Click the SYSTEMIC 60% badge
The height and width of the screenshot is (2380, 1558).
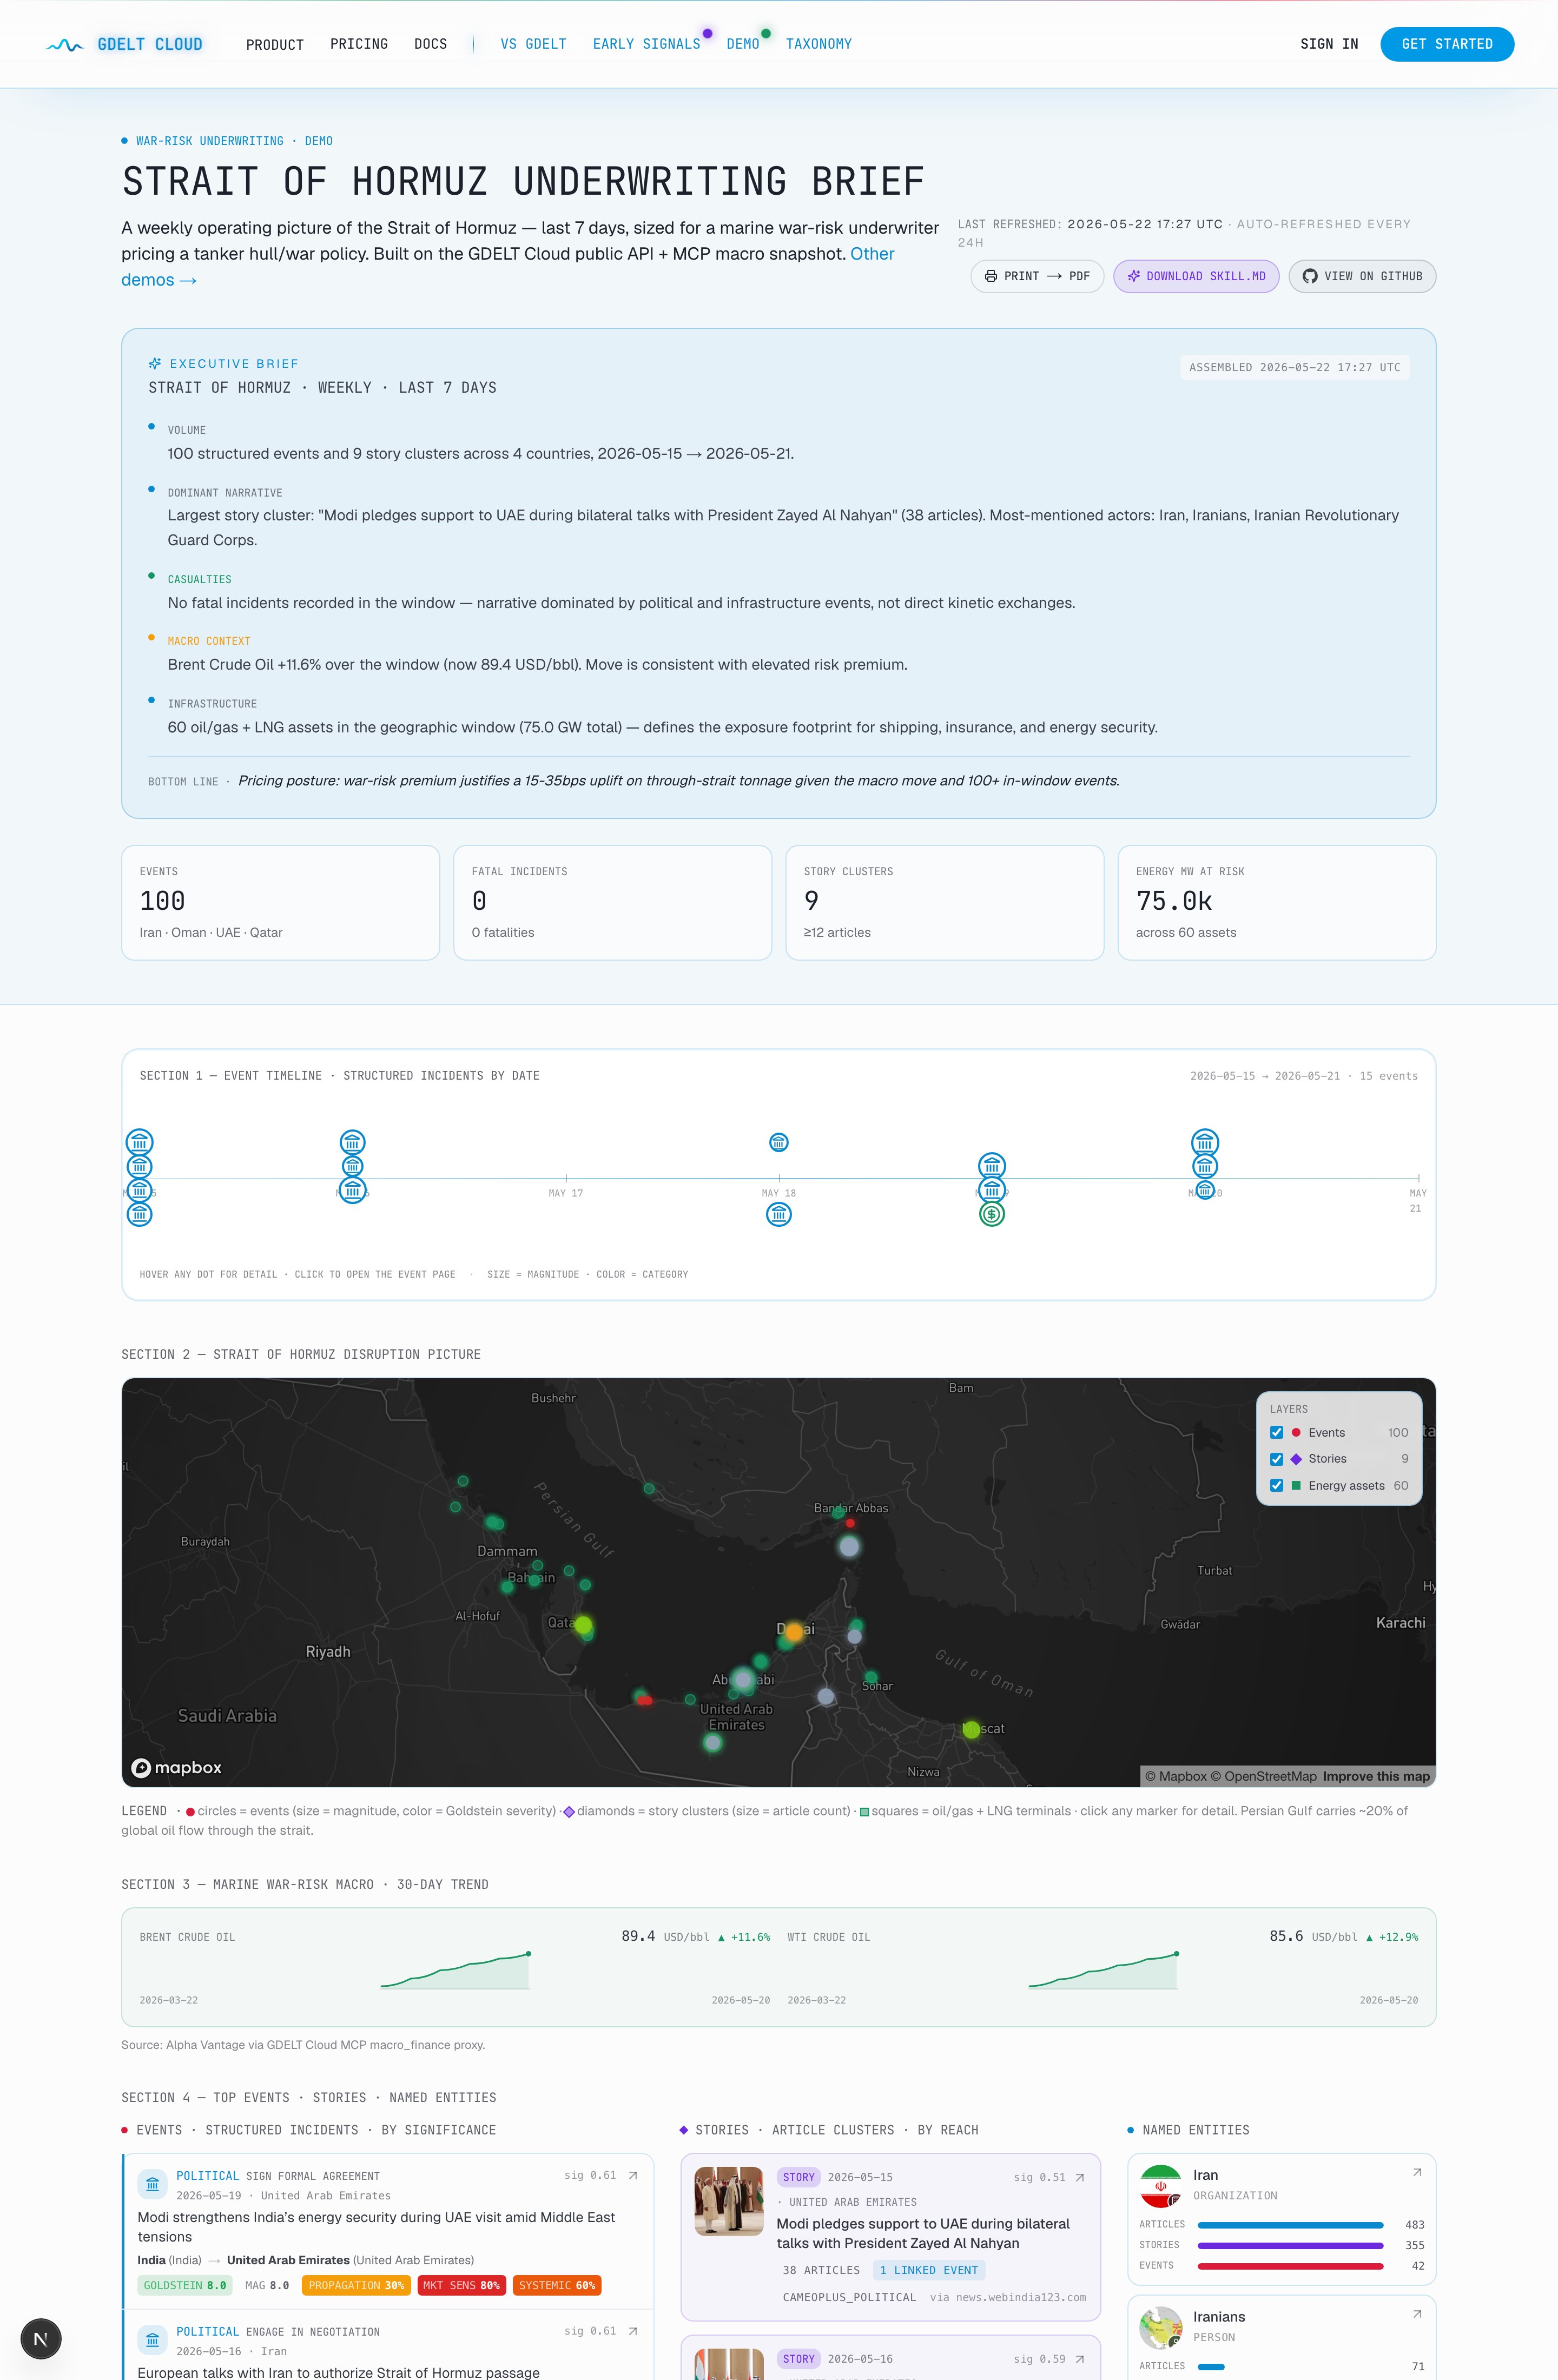pos(557,2285)
